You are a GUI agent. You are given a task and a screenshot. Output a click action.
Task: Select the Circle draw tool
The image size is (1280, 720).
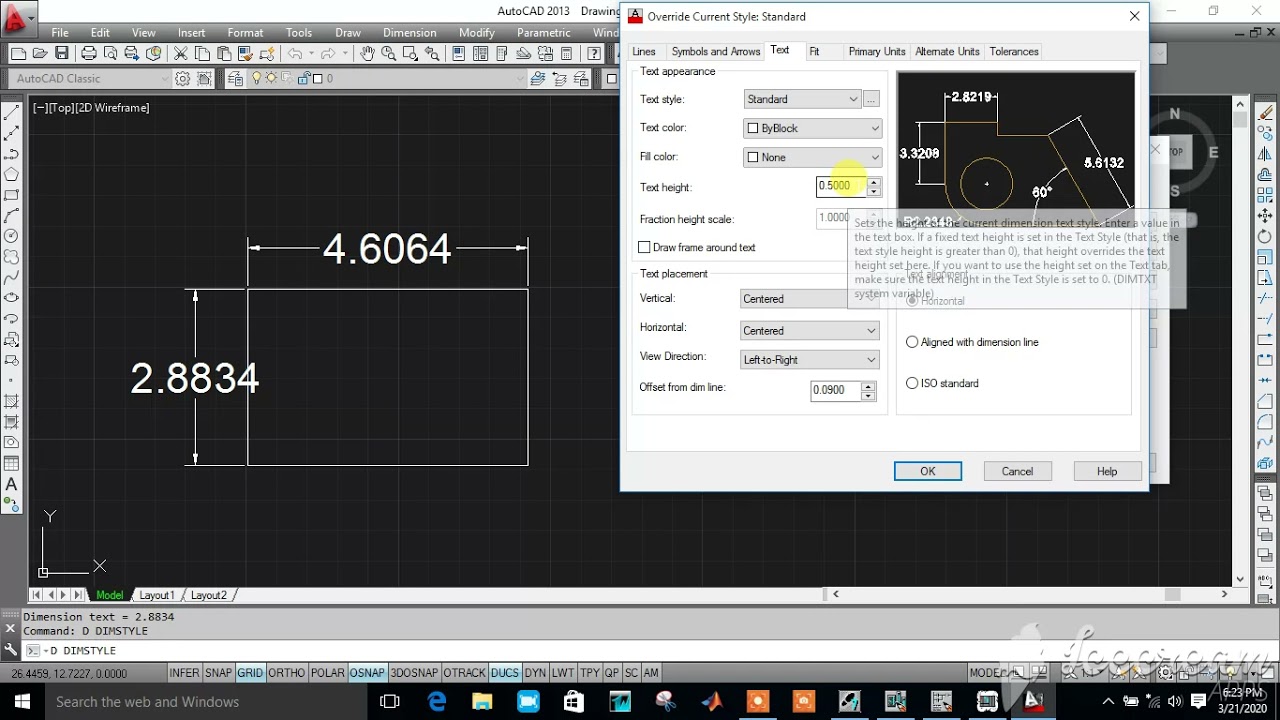[12, 236]
